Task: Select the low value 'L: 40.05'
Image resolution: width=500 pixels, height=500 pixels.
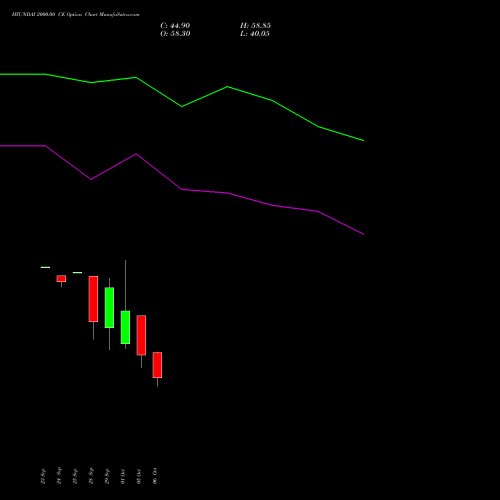Action: point(255,34)
